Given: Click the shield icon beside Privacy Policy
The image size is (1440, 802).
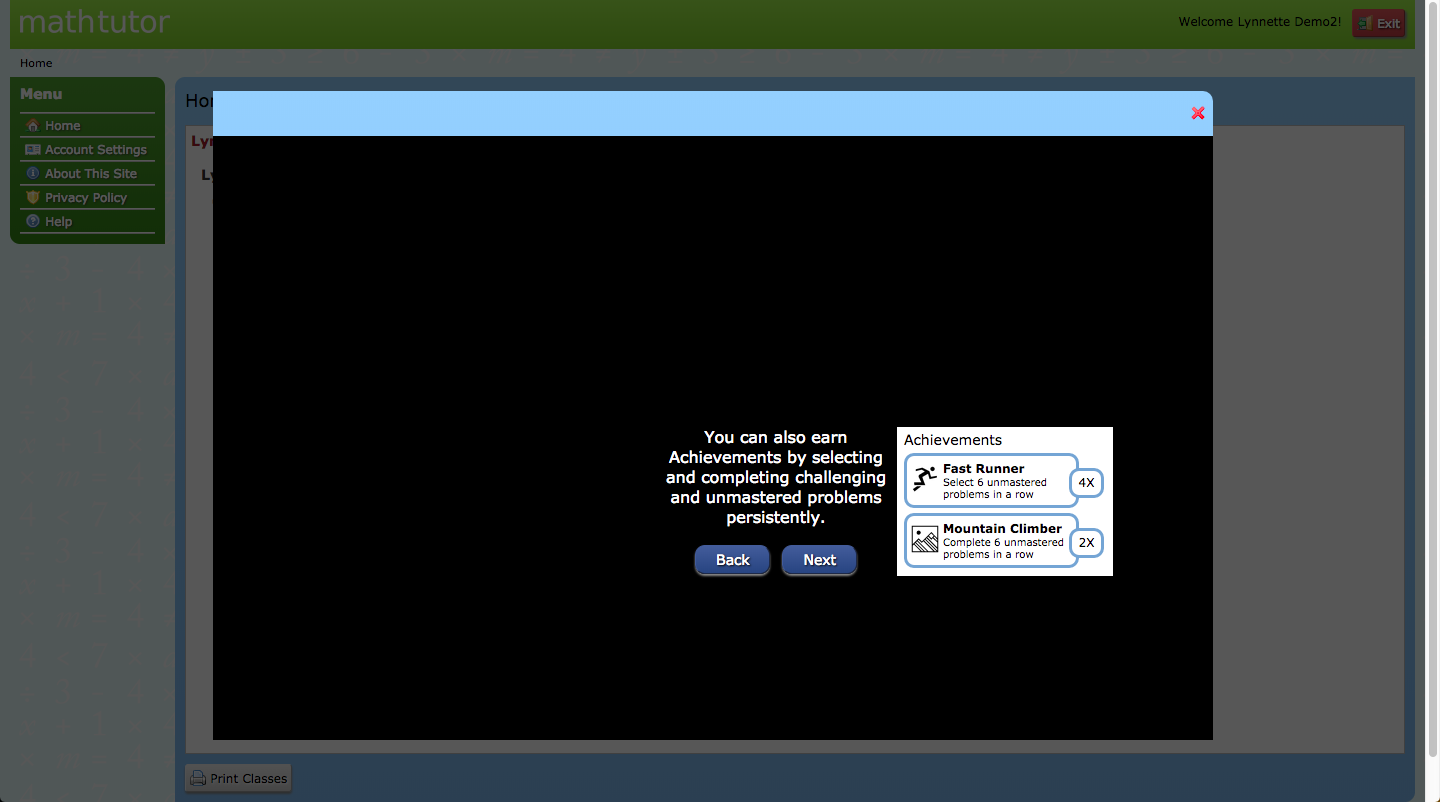Looking at the screenshot, I should 33,197.
